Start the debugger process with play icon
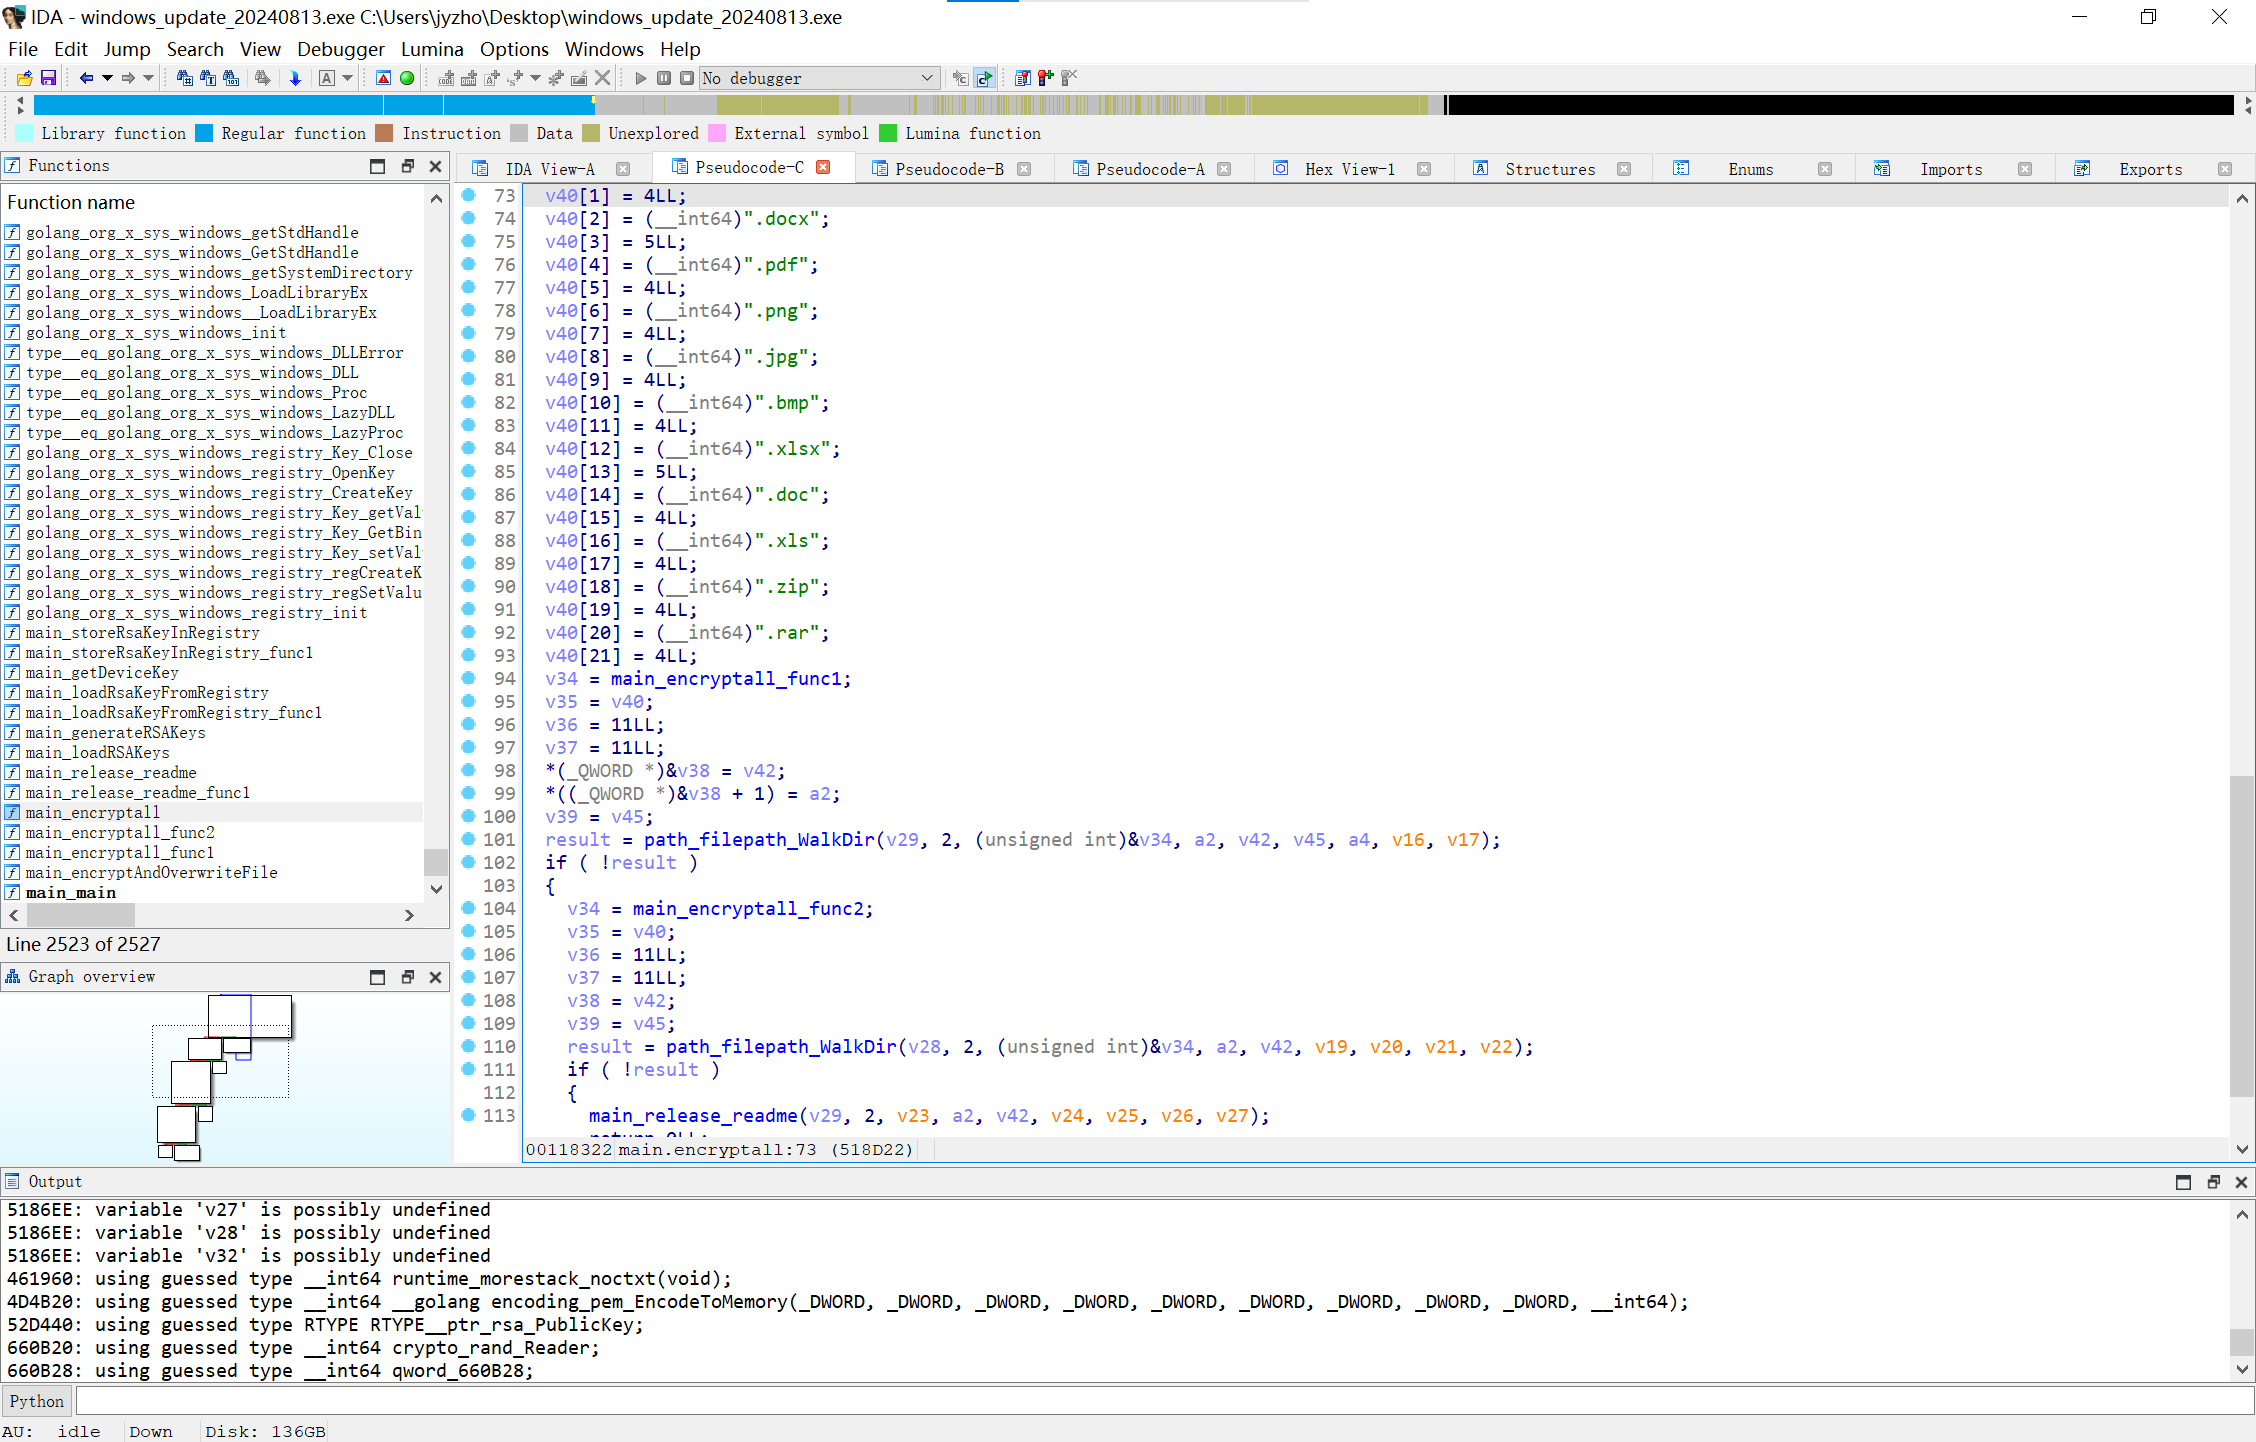 (x=641, y=78)
